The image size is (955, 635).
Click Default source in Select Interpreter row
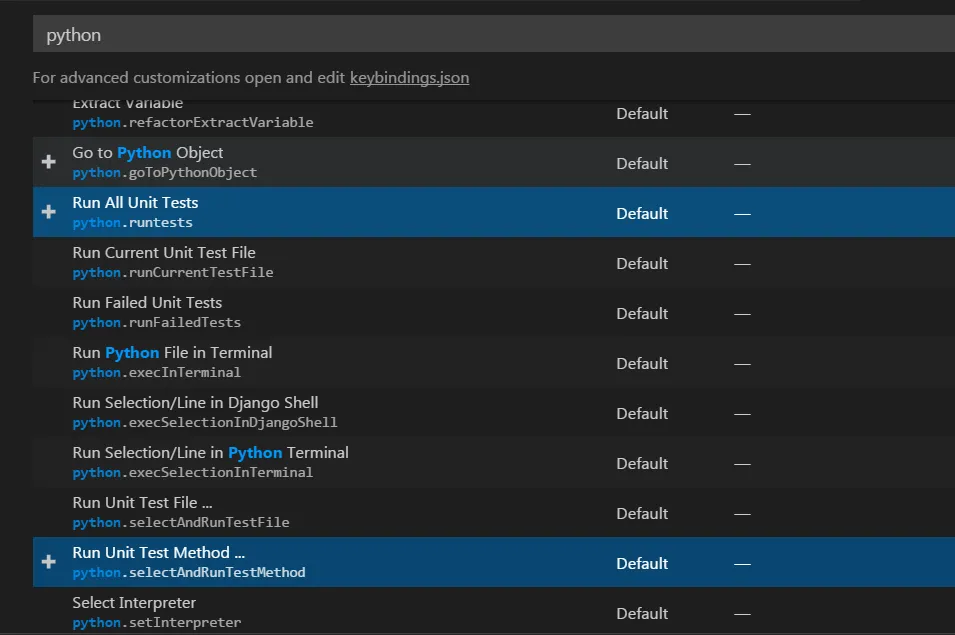(642, 613)
